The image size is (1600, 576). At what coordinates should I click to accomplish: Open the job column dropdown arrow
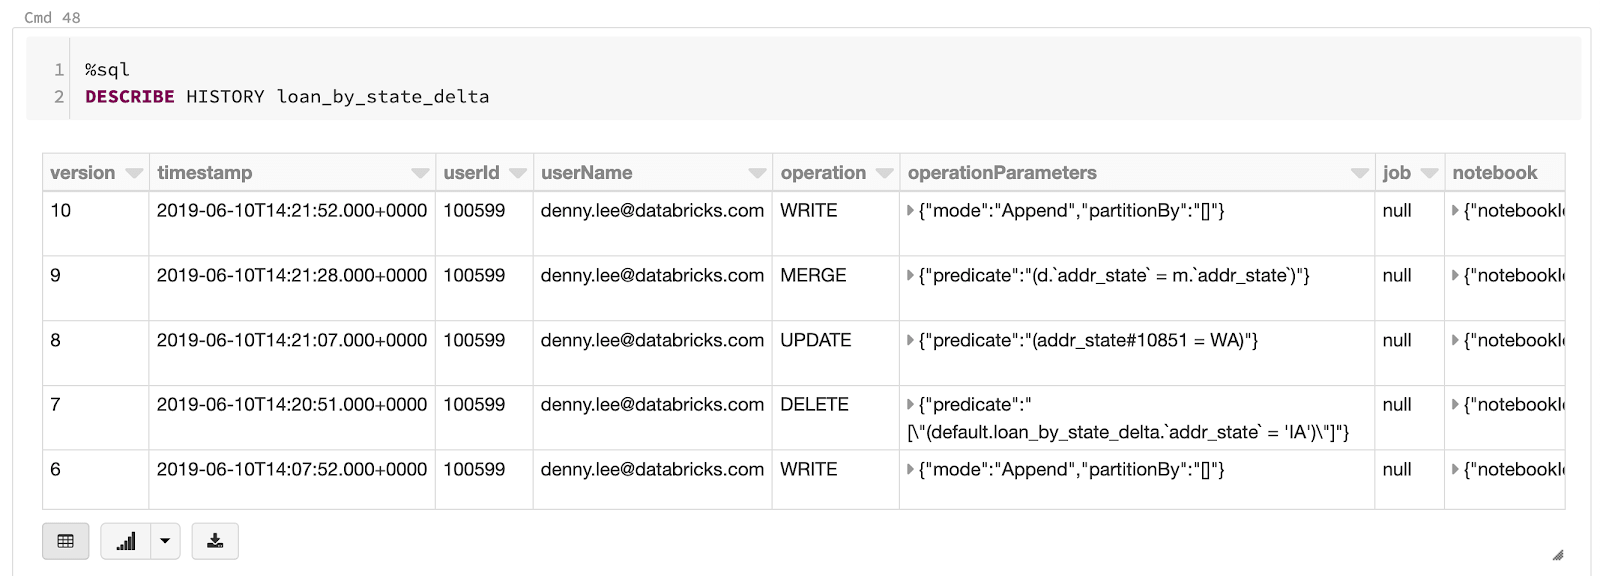point(1429,173)
